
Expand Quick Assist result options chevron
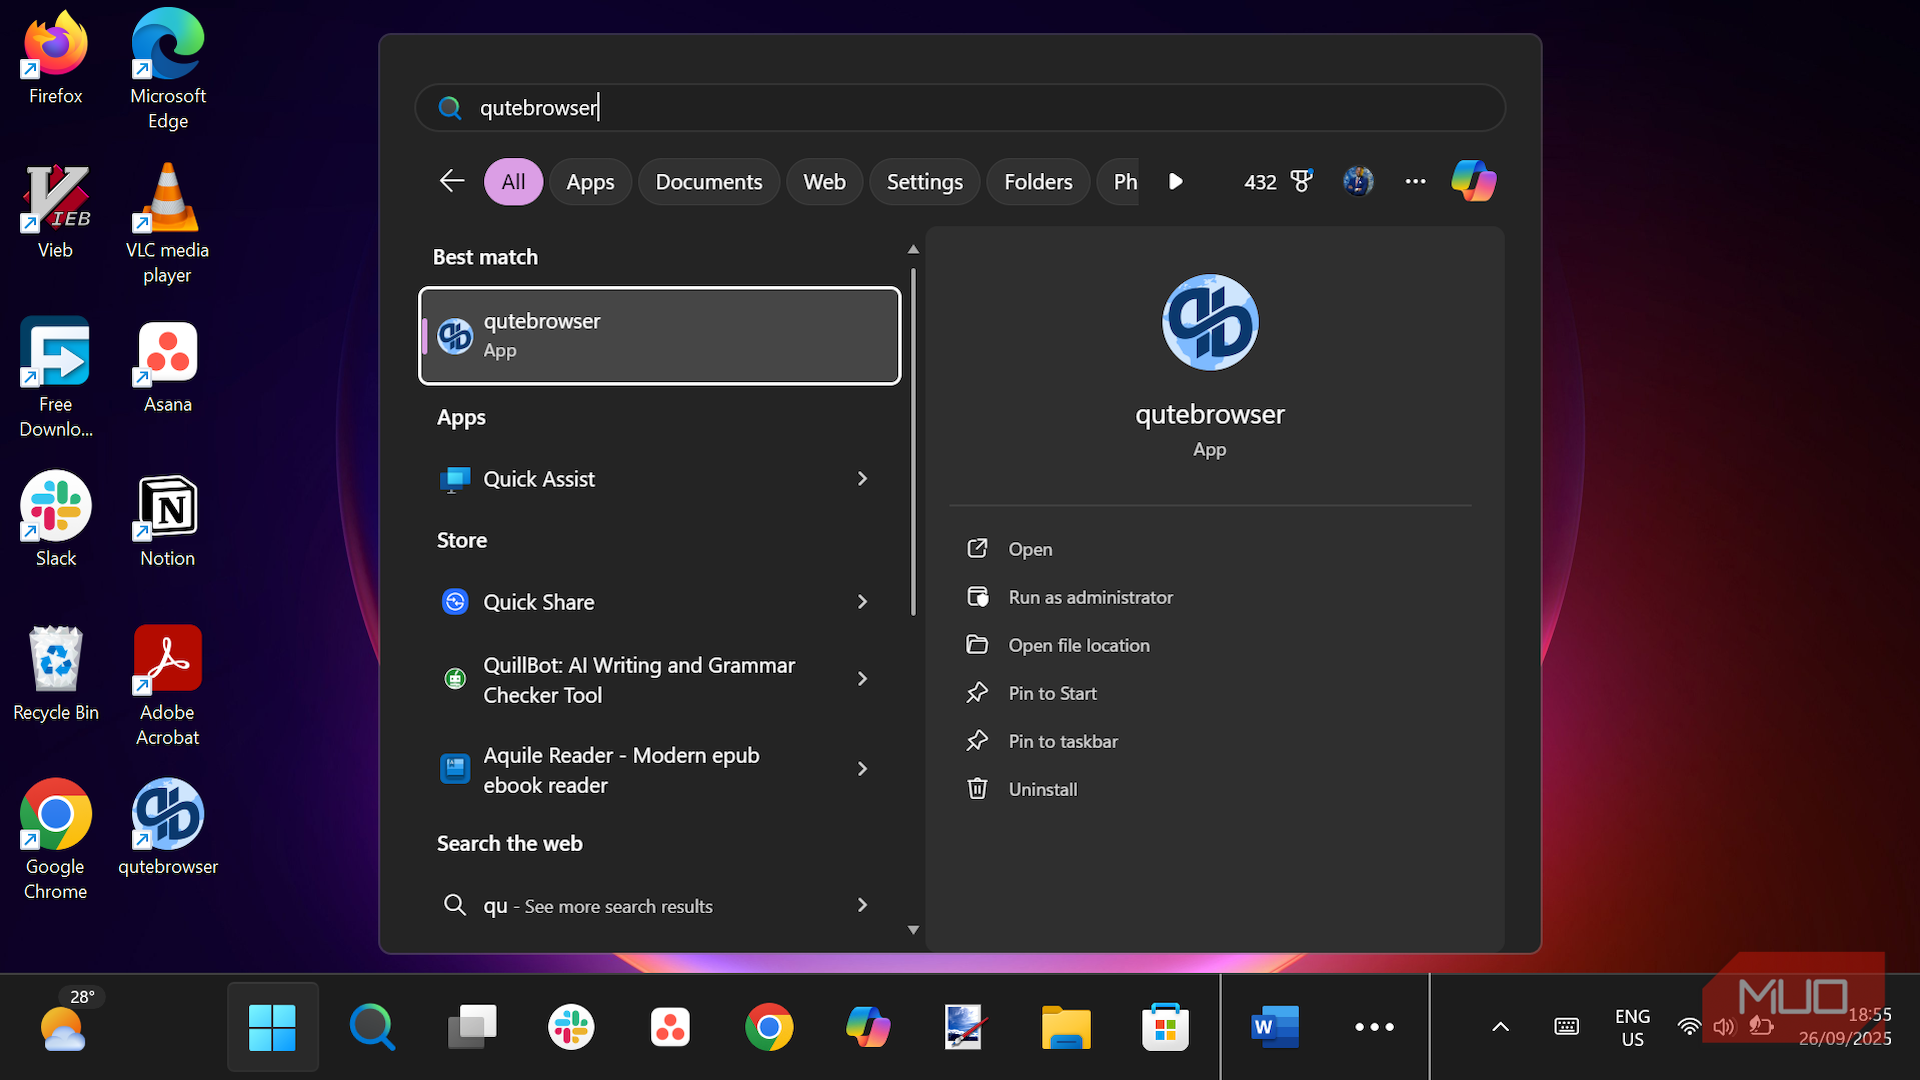862,479
